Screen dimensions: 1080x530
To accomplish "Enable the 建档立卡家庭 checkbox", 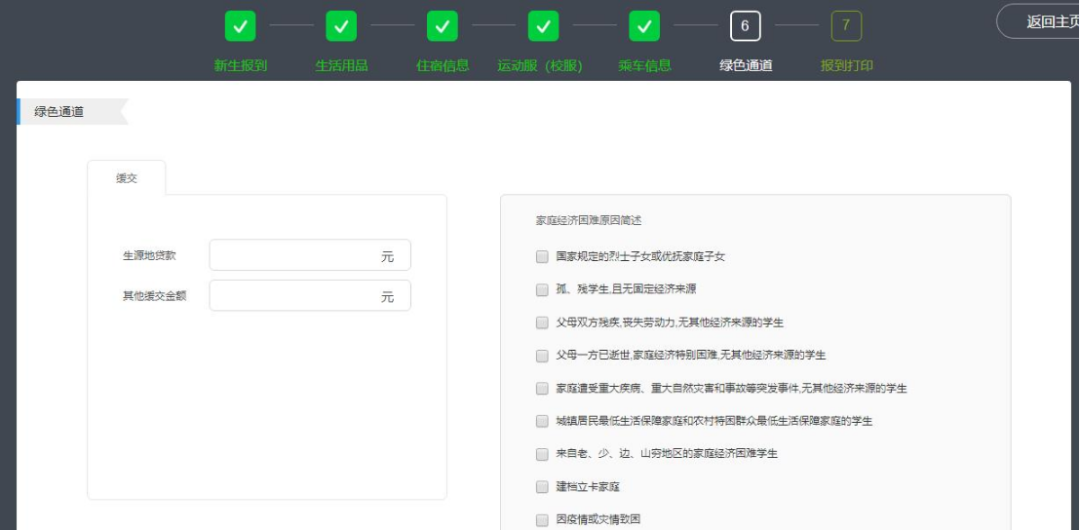I will 542,487.
